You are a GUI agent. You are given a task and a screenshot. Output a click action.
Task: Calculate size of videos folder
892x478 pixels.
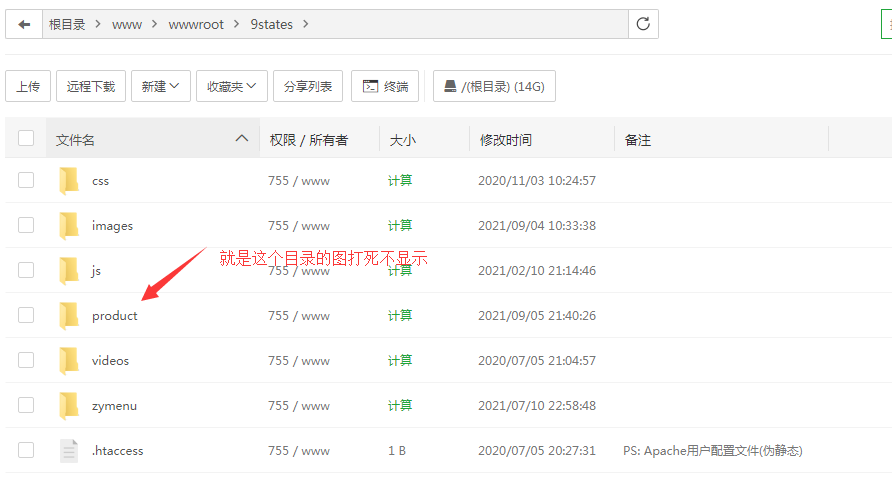pyautogui.click(x=400, y=360)
